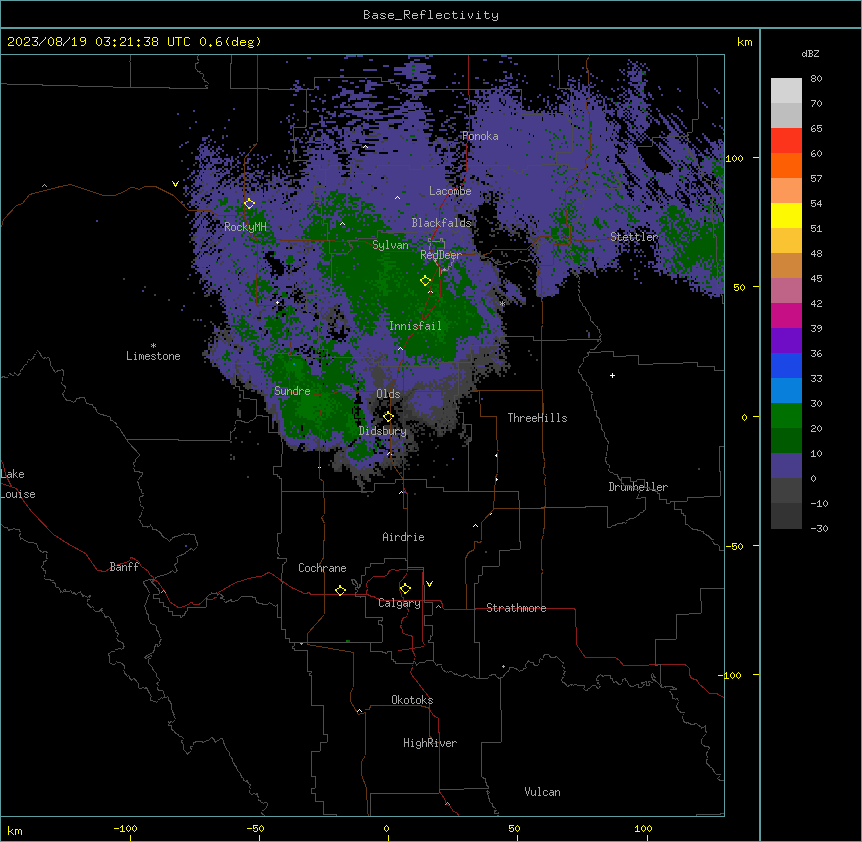This screenshot has width=862, height=842.
Task: Click the 45 value on dBZ scale
Action: pos(816,279)
